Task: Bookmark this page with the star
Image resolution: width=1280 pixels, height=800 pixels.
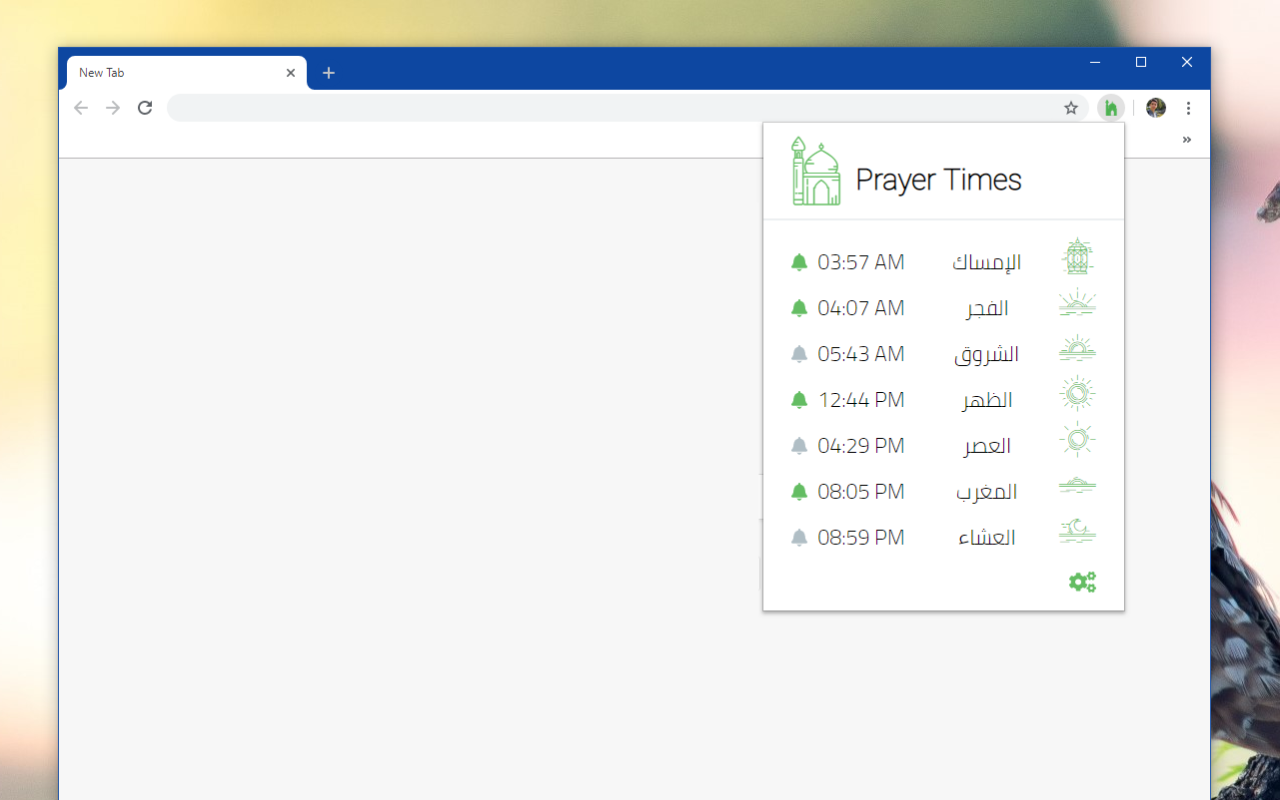Action: pyautogui.click(x=1071, y=108)
